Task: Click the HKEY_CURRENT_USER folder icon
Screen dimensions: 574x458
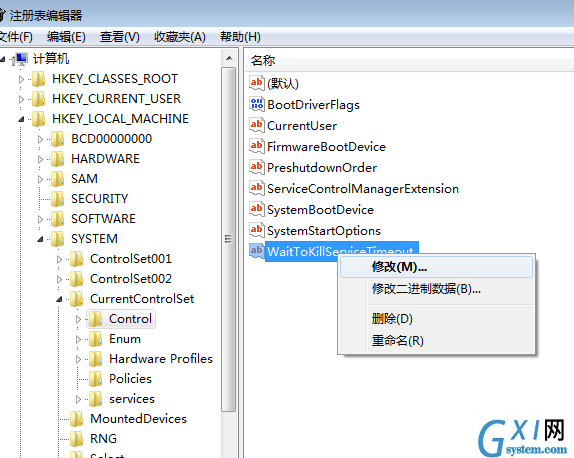Action: [38, 99]
